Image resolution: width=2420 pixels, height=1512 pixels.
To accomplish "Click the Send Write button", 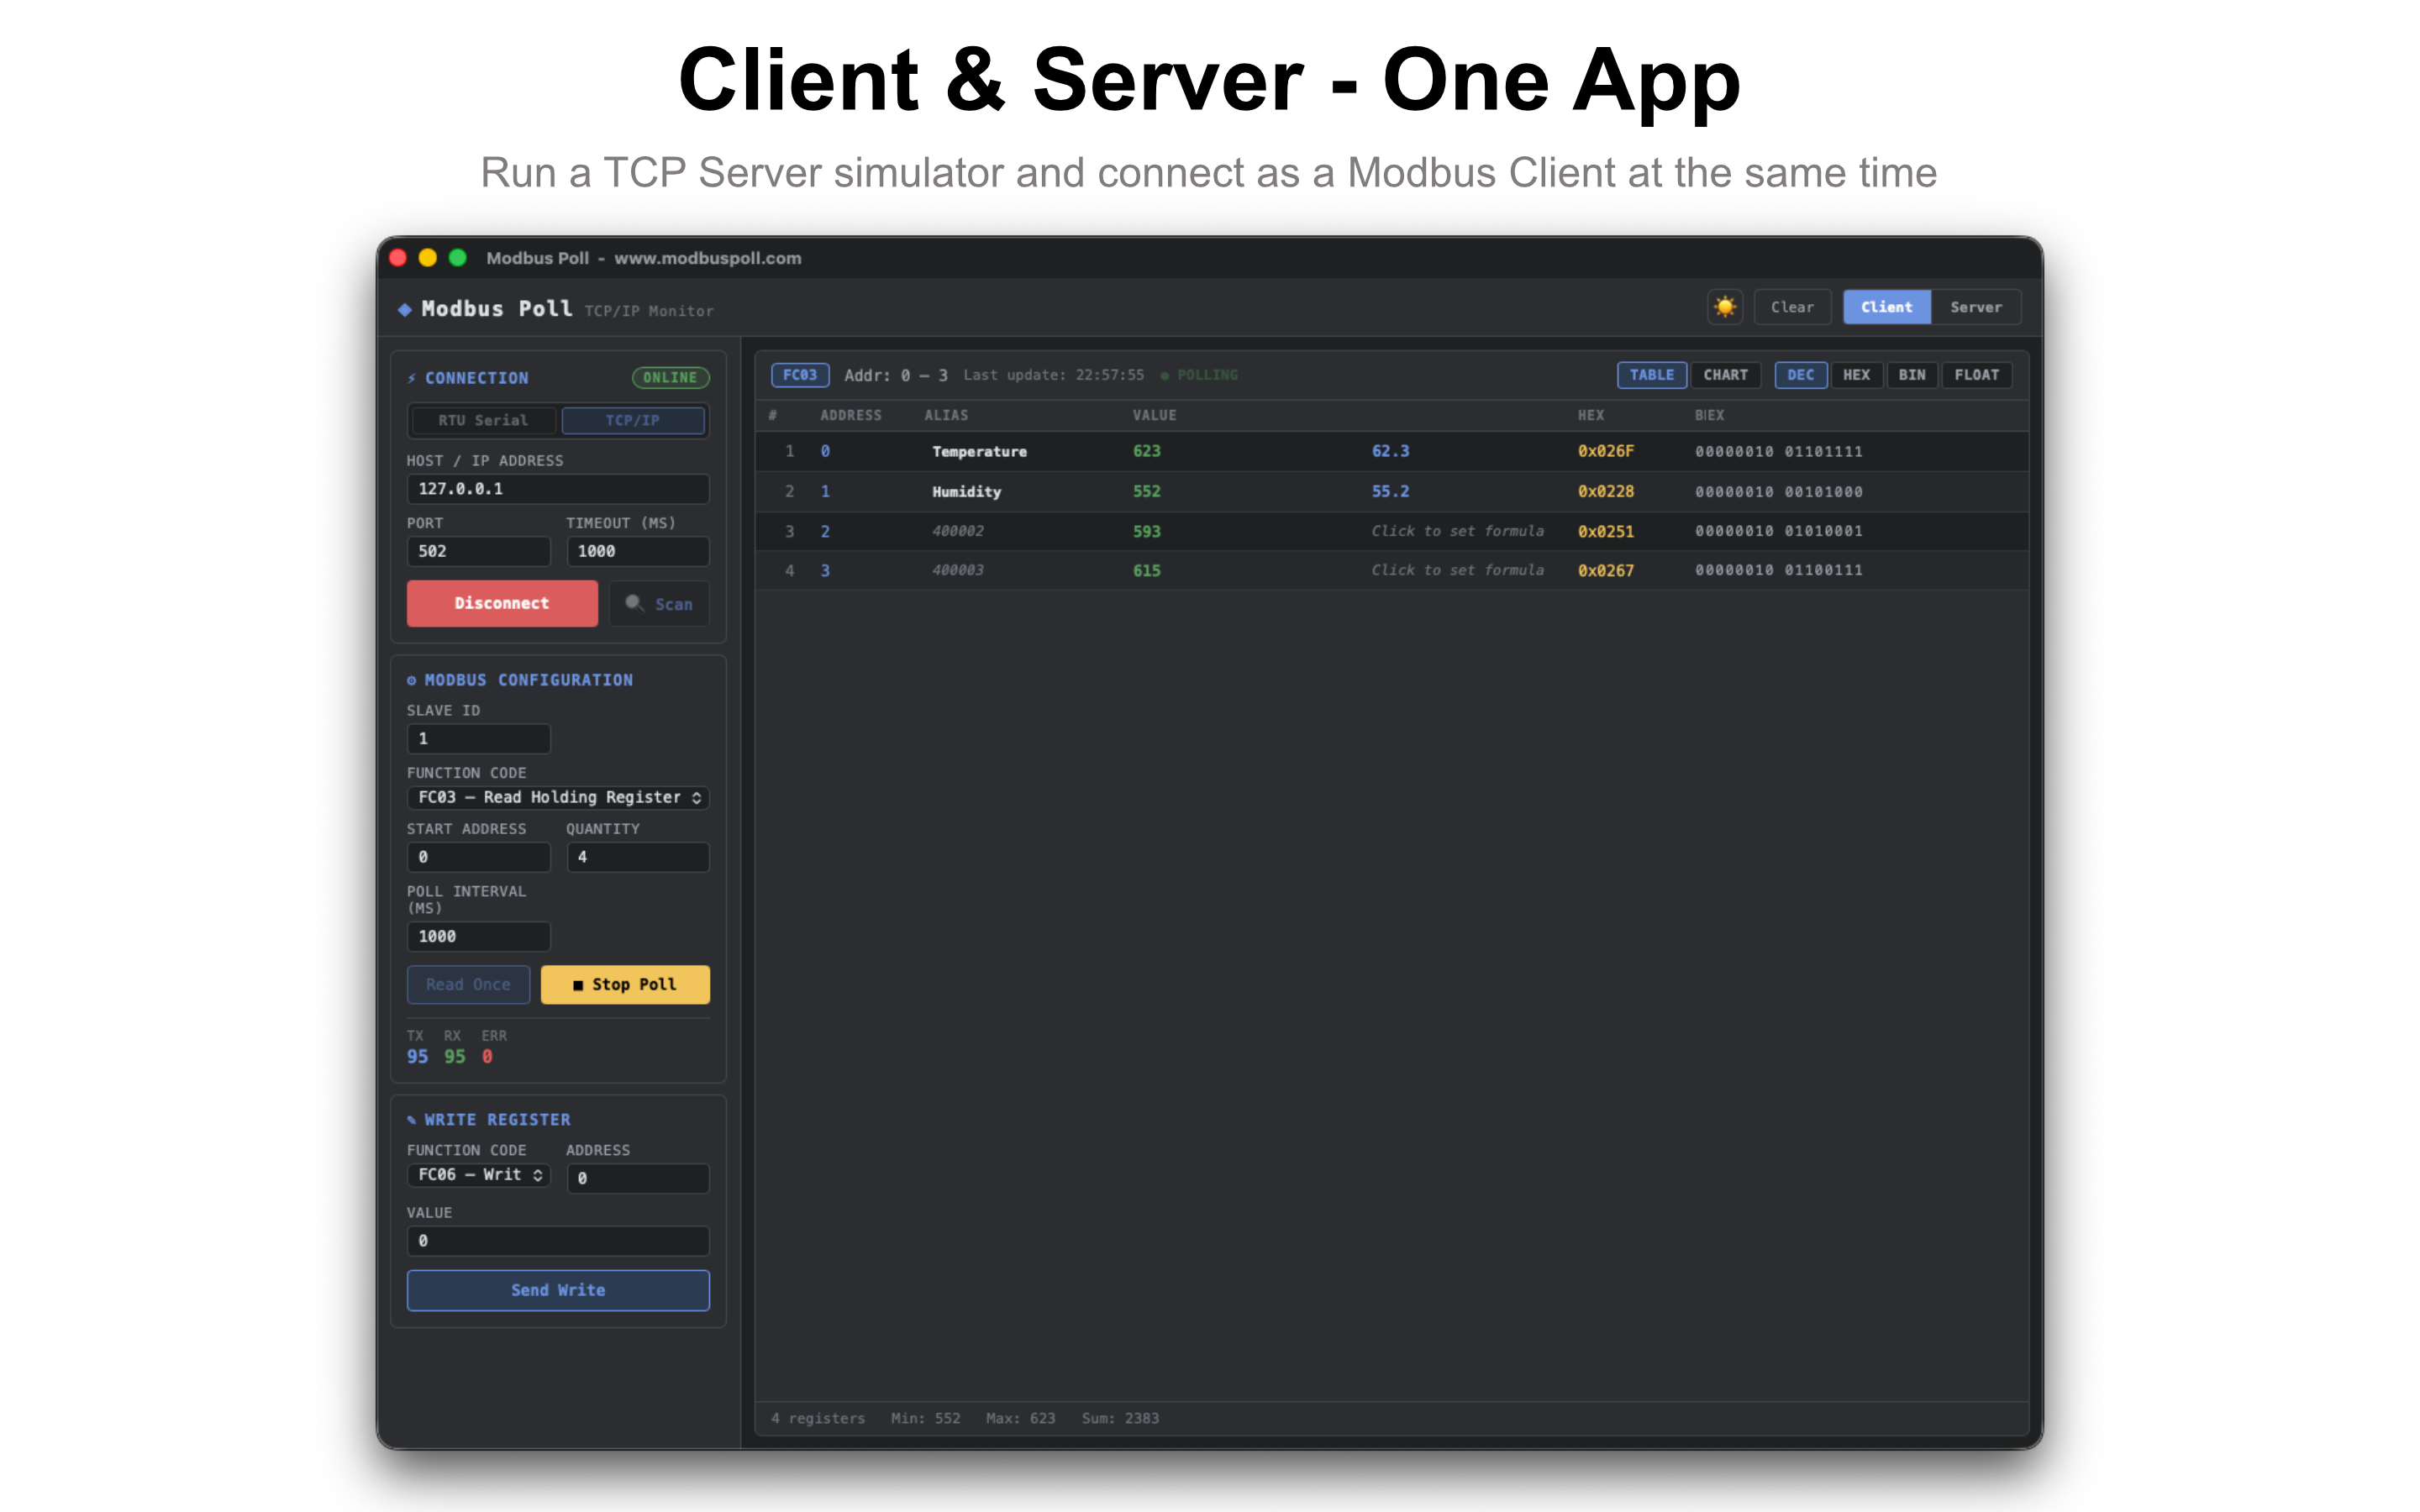I will click(558, 1290).
